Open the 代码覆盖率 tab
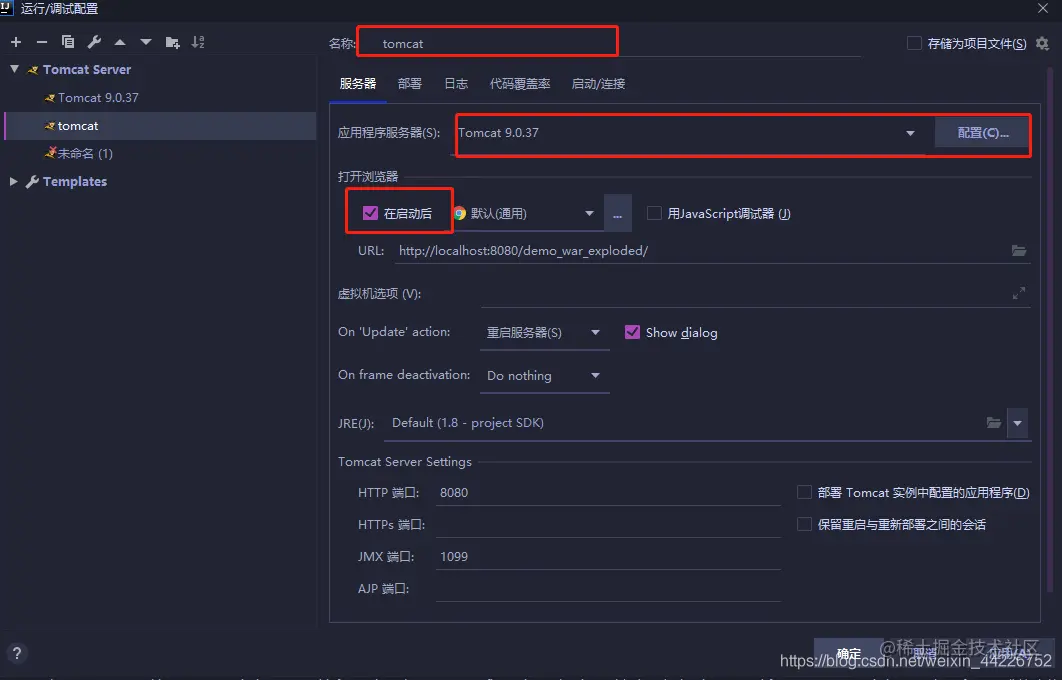1062x680 pixels. [519, 83]
